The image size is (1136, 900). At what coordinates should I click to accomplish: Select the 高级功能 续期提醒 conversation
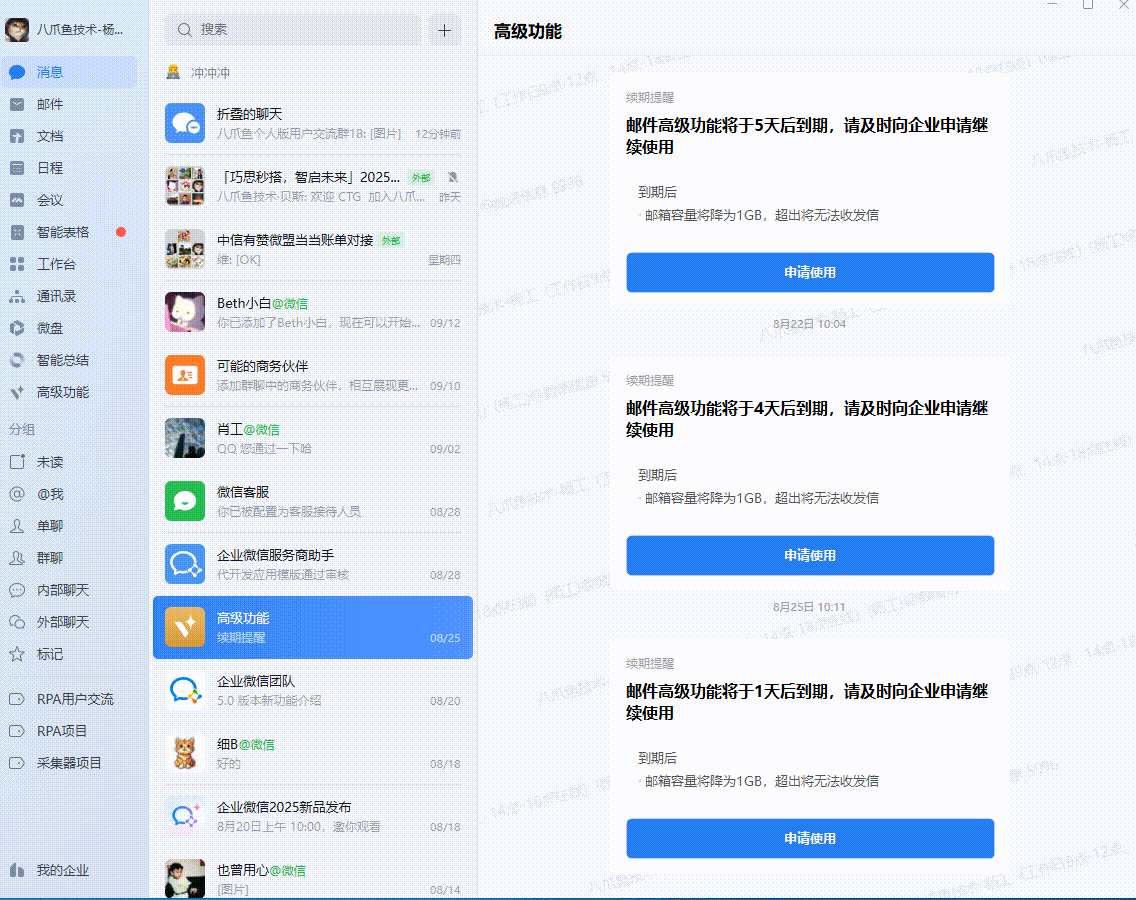tap(313, 628)
